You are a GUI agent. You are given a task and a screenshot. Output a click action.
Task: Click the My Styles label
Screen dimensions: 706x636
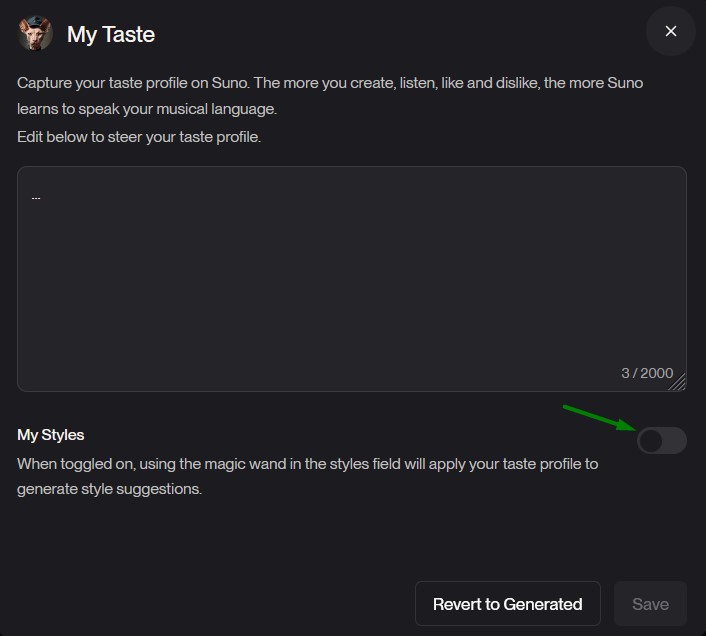[x=50, y=435]
